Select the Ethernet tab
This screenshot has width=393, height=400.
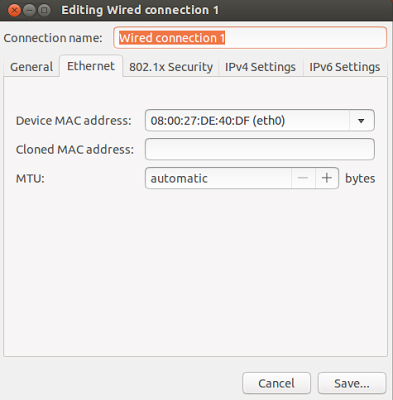[91, 66]
